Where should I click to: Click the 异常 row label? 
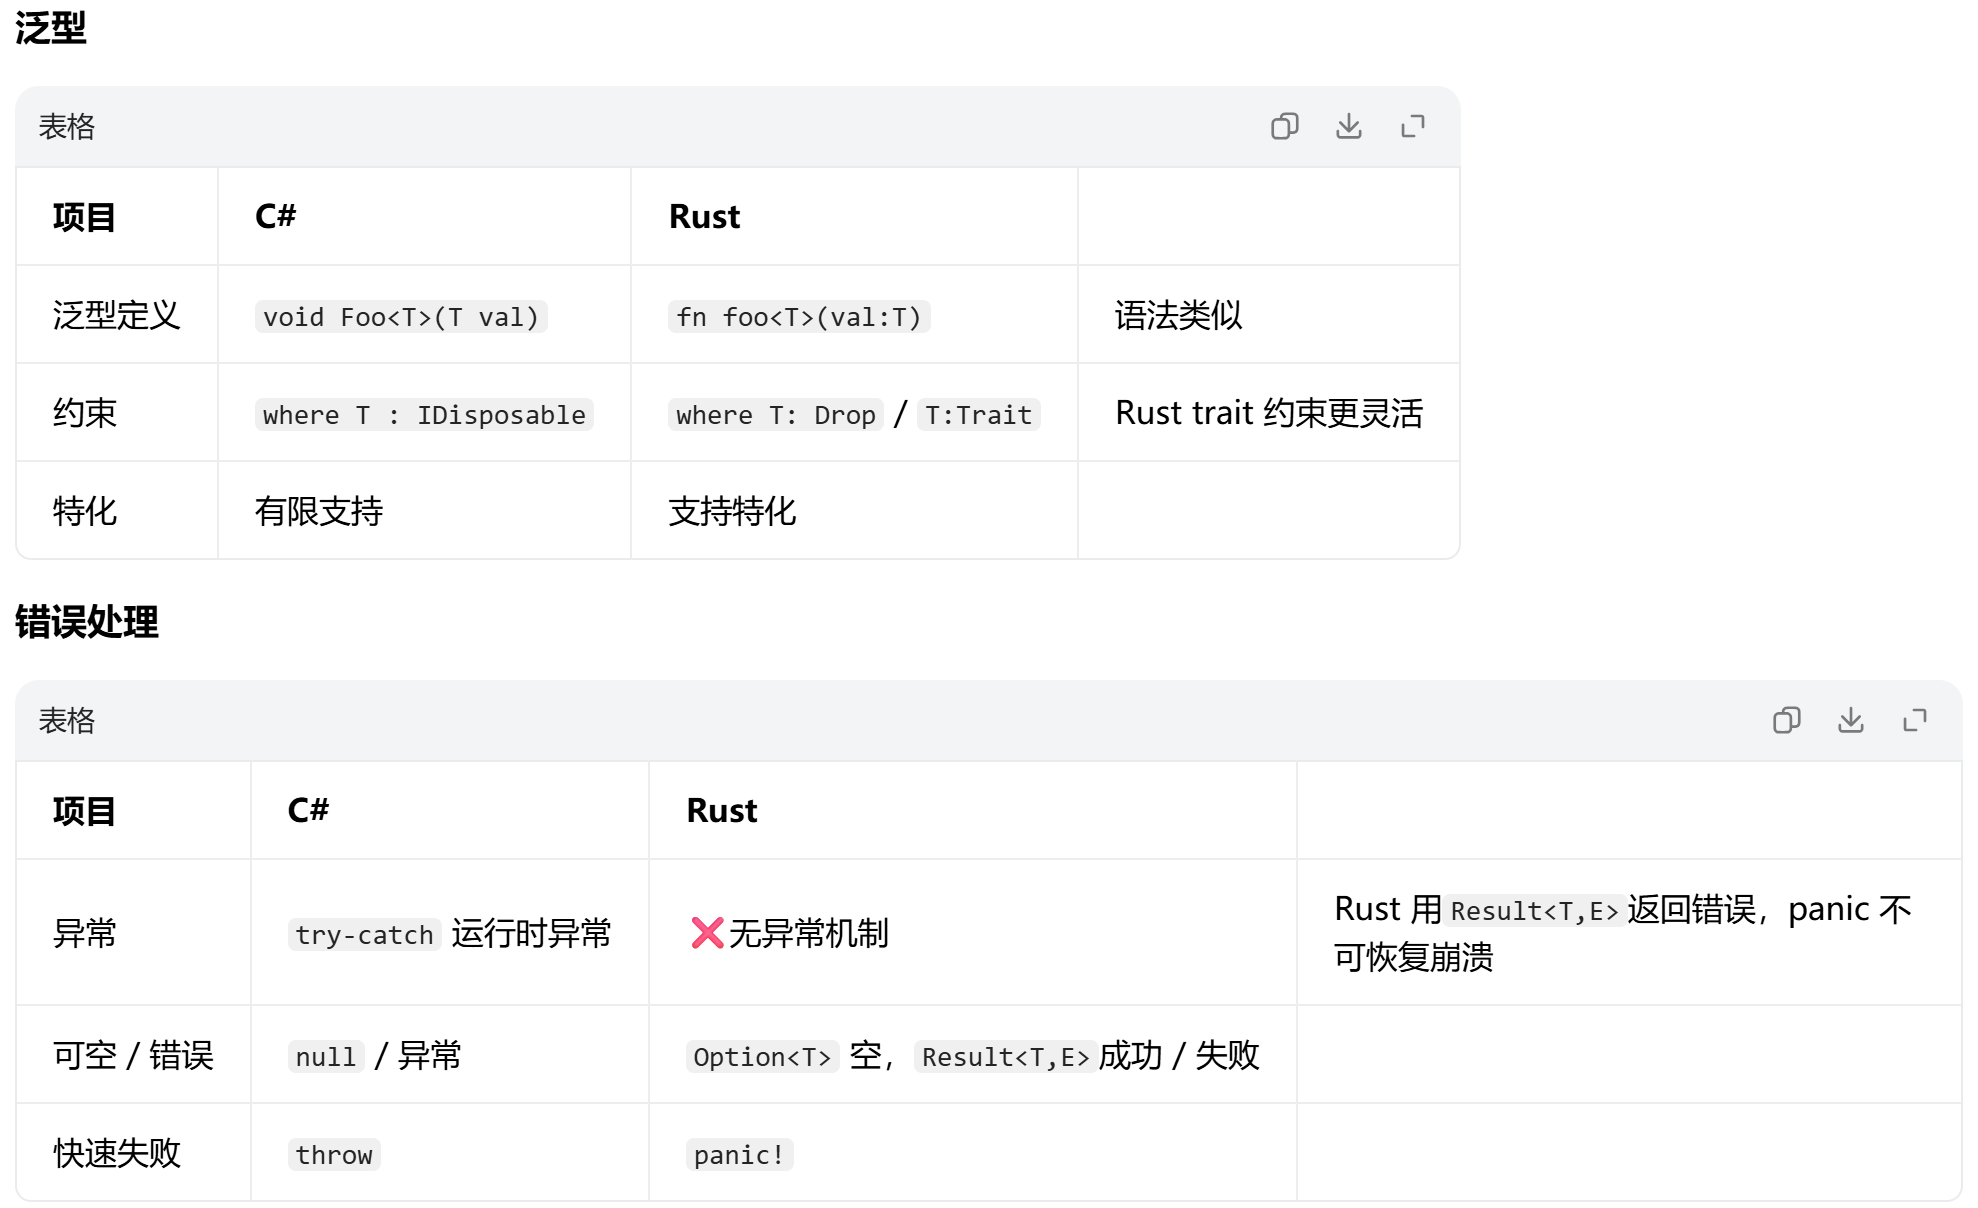pos(85,933)
